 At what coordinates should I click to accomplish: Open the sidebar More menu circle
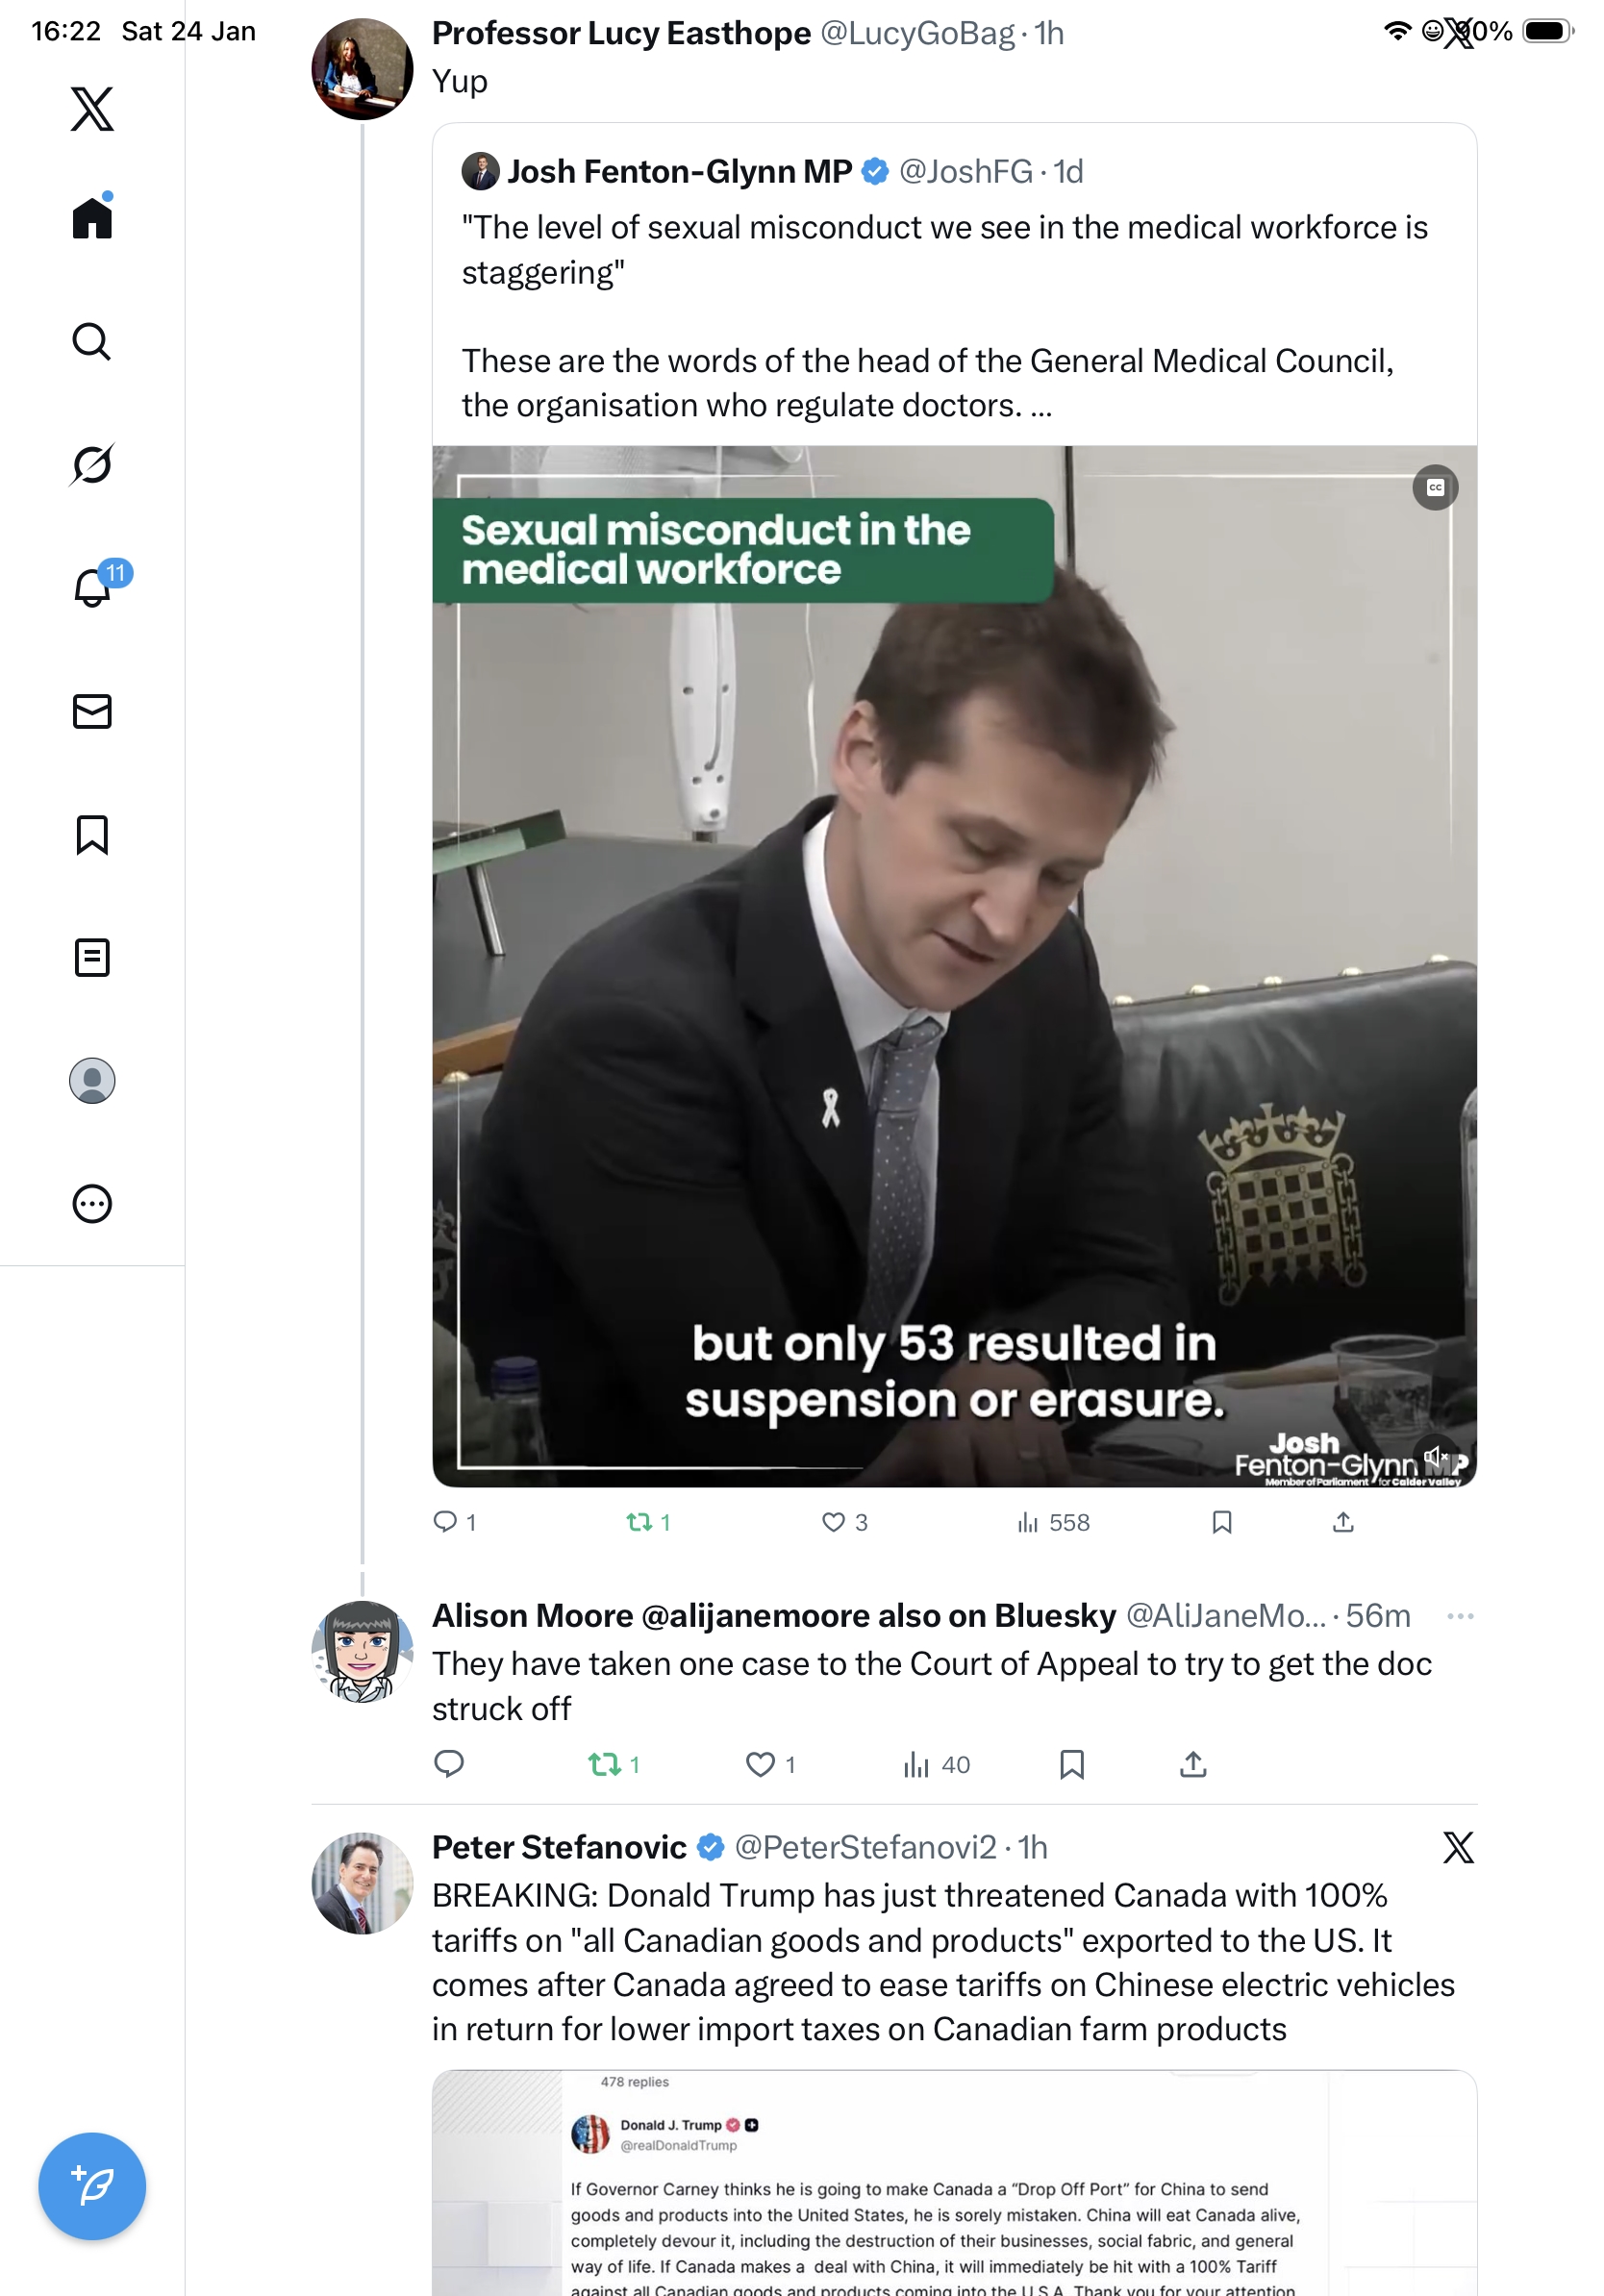coord(92,1204)
